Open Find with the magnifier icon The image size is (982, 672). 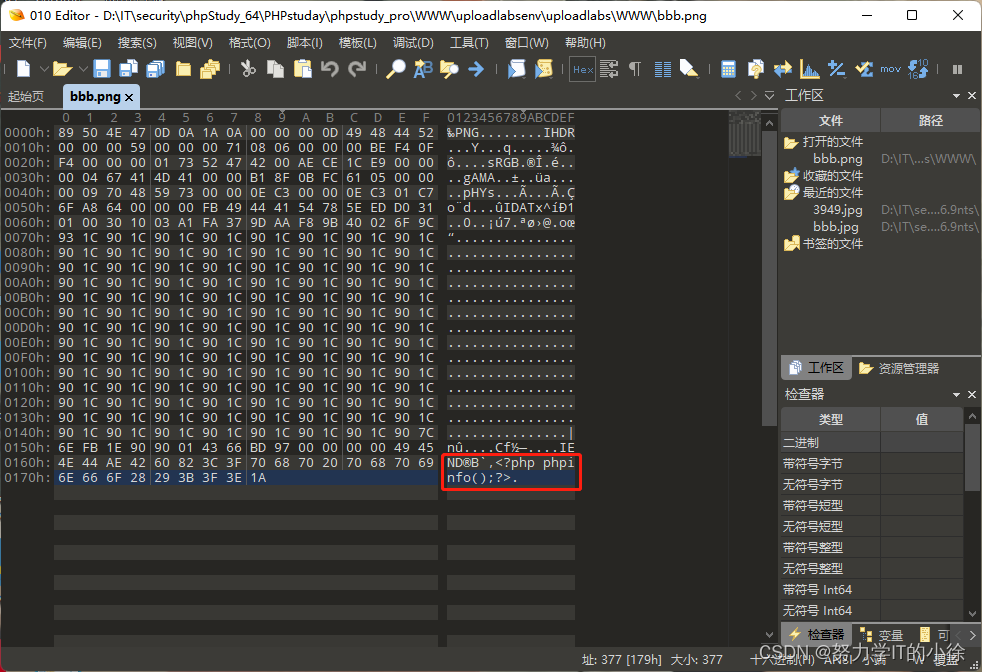click(x=395, y=68)
